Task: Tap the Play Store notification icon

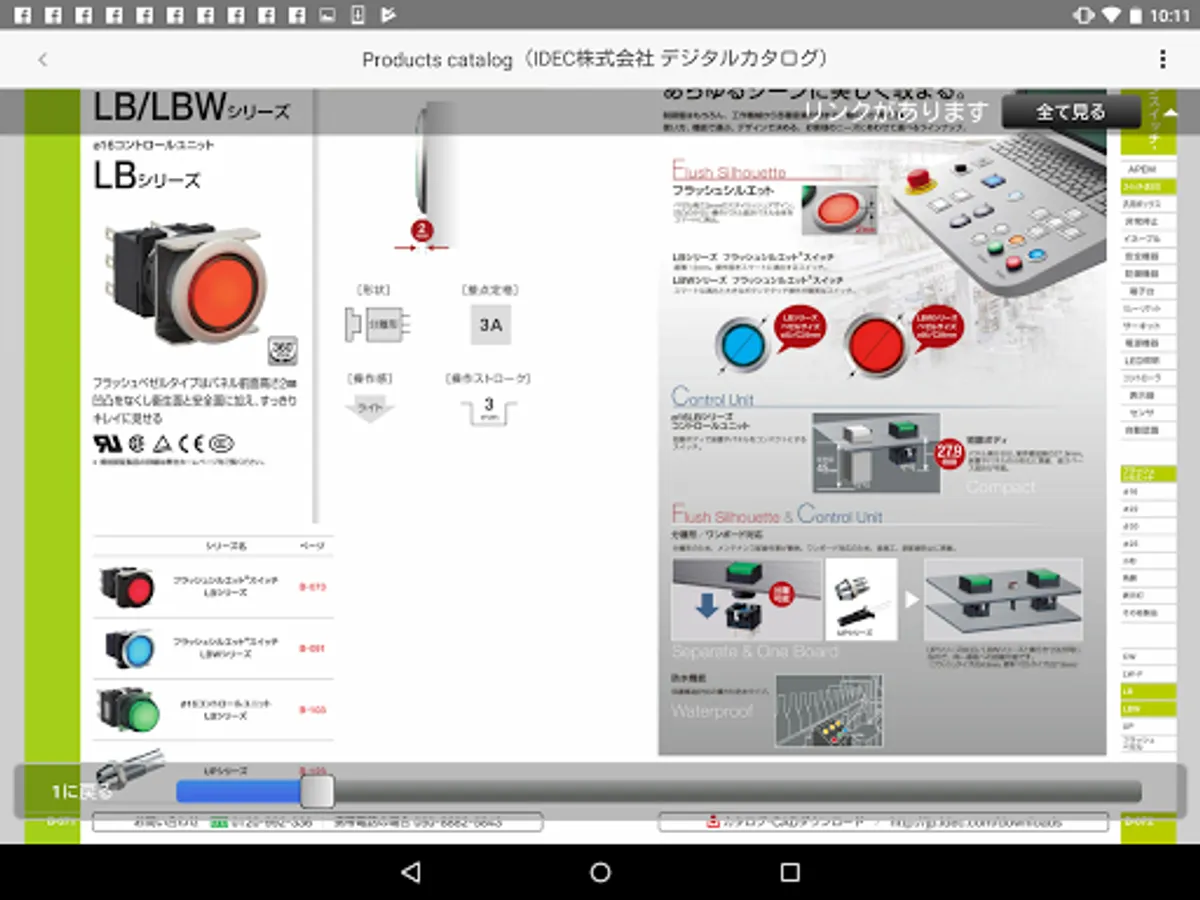Action: pos(389,15)
